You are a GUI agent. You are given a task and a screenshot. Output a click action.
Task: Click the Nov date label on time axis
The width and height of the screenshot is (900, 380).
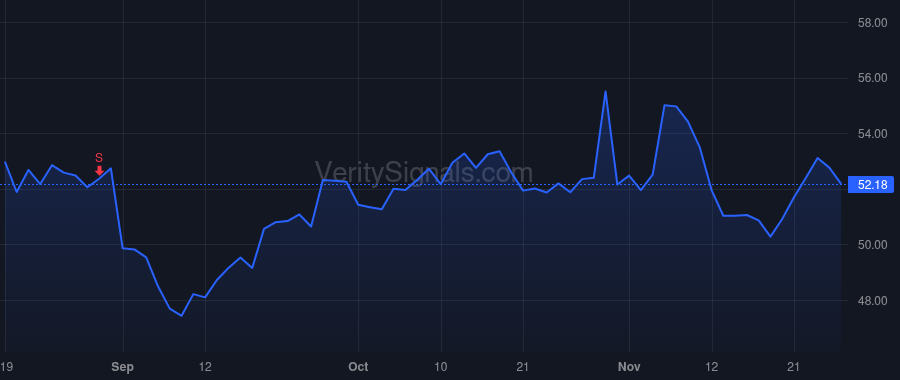point(630,367)
